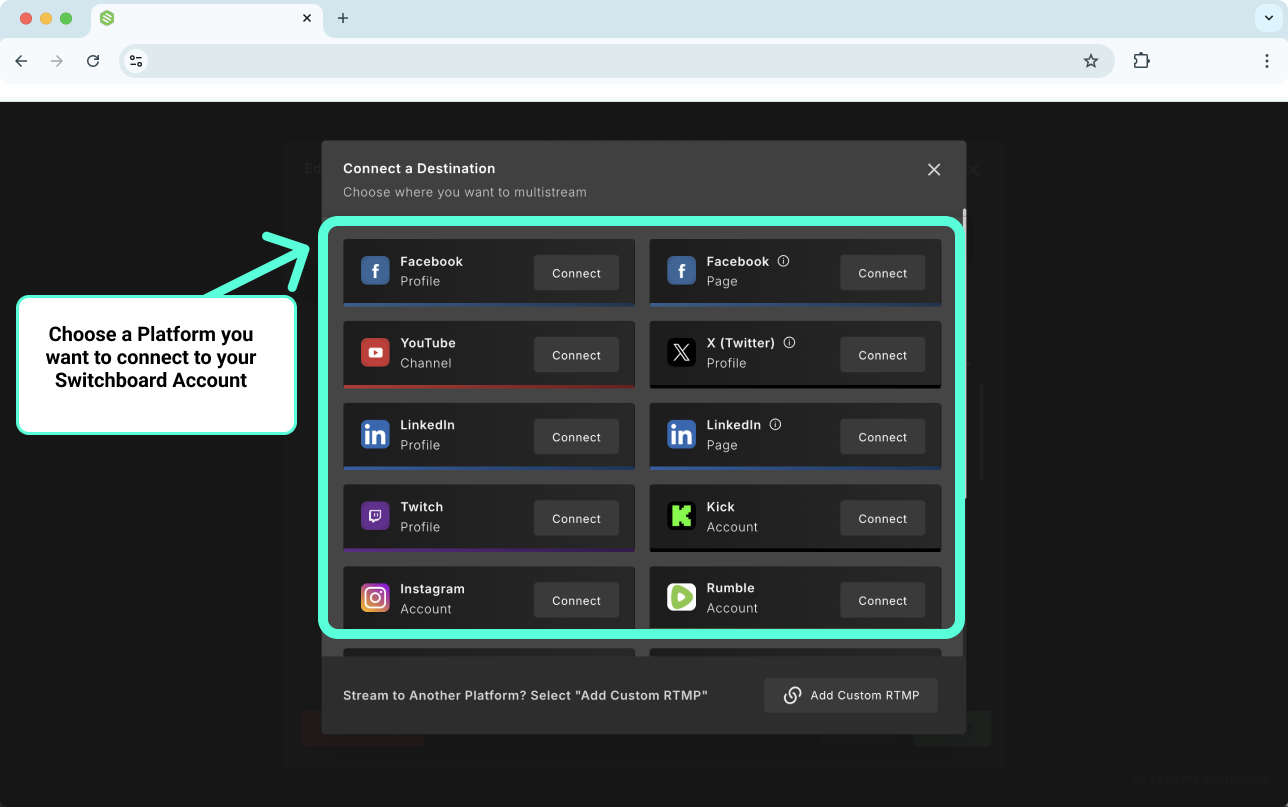
Task: Click "Choose where you want to multistream" text
Action: (x=465, y=192)
